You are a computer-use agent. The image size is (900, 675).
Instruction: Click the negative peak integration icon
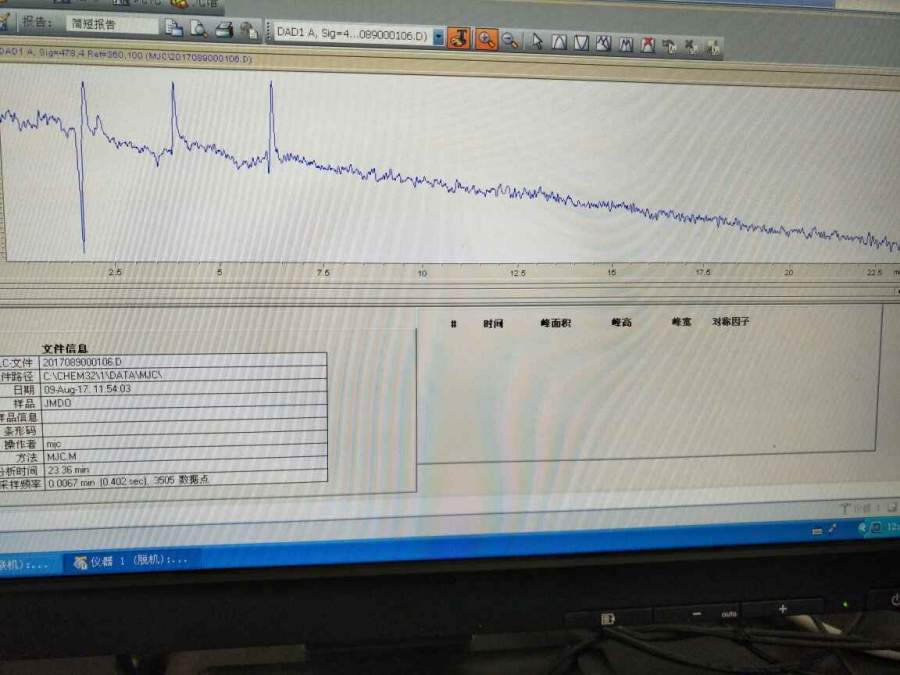pos(581,43)
